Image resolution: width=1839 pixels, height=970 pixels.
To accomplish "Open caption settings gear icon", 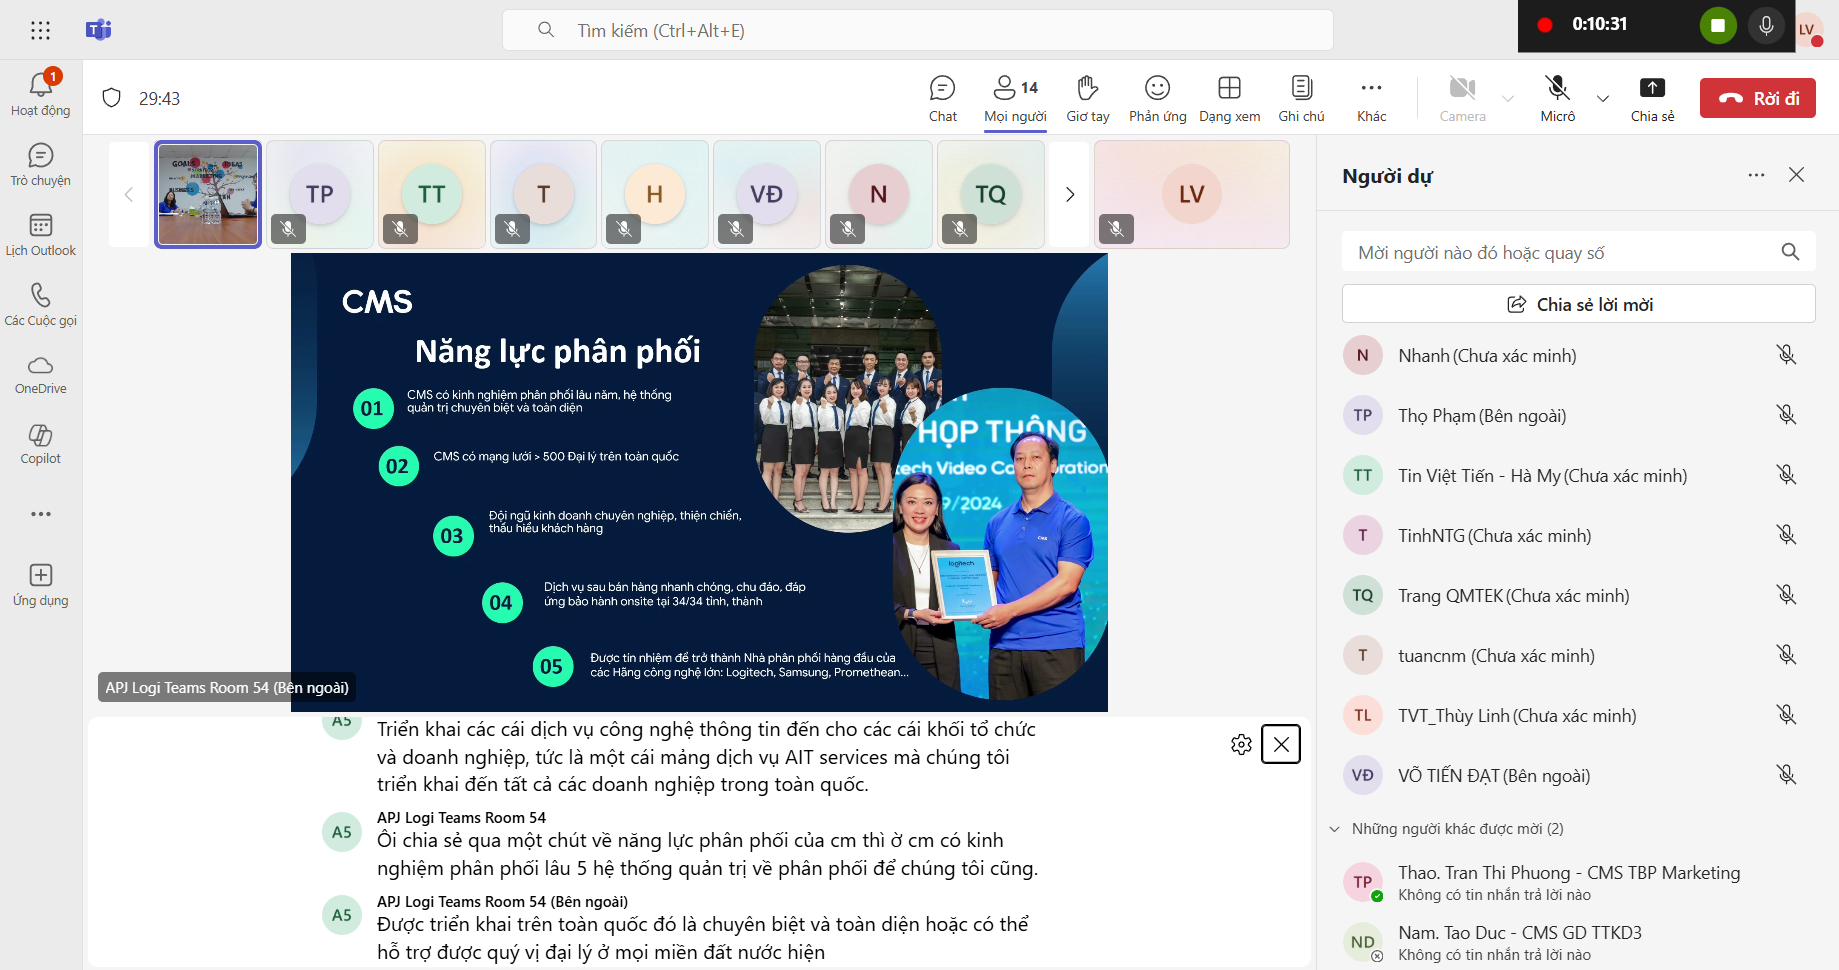I will point(1241,744).
